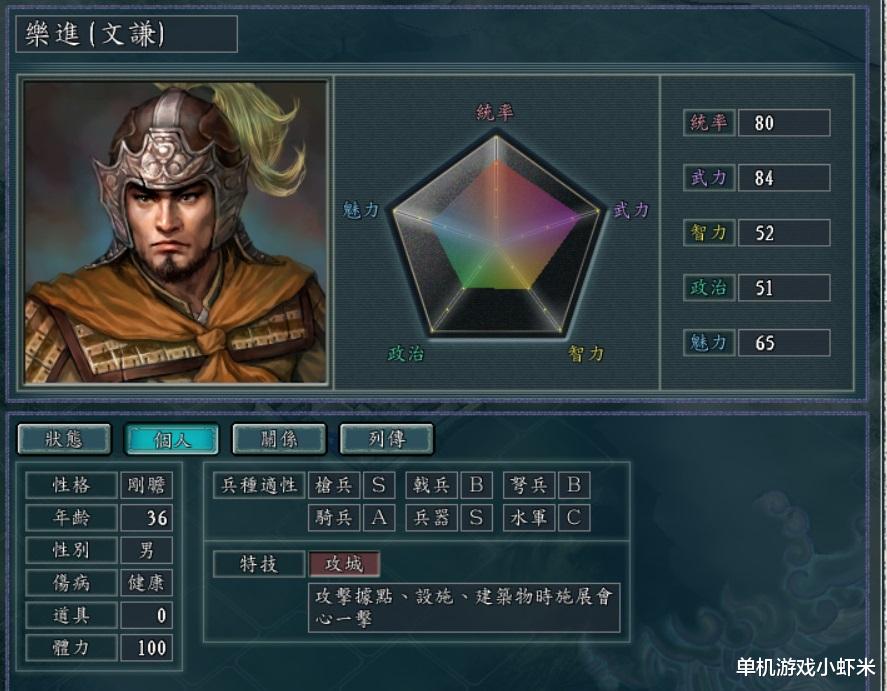Click the 攻城 skill badge
This screenshot has width=887, height=691.
(x=345, y=564)
